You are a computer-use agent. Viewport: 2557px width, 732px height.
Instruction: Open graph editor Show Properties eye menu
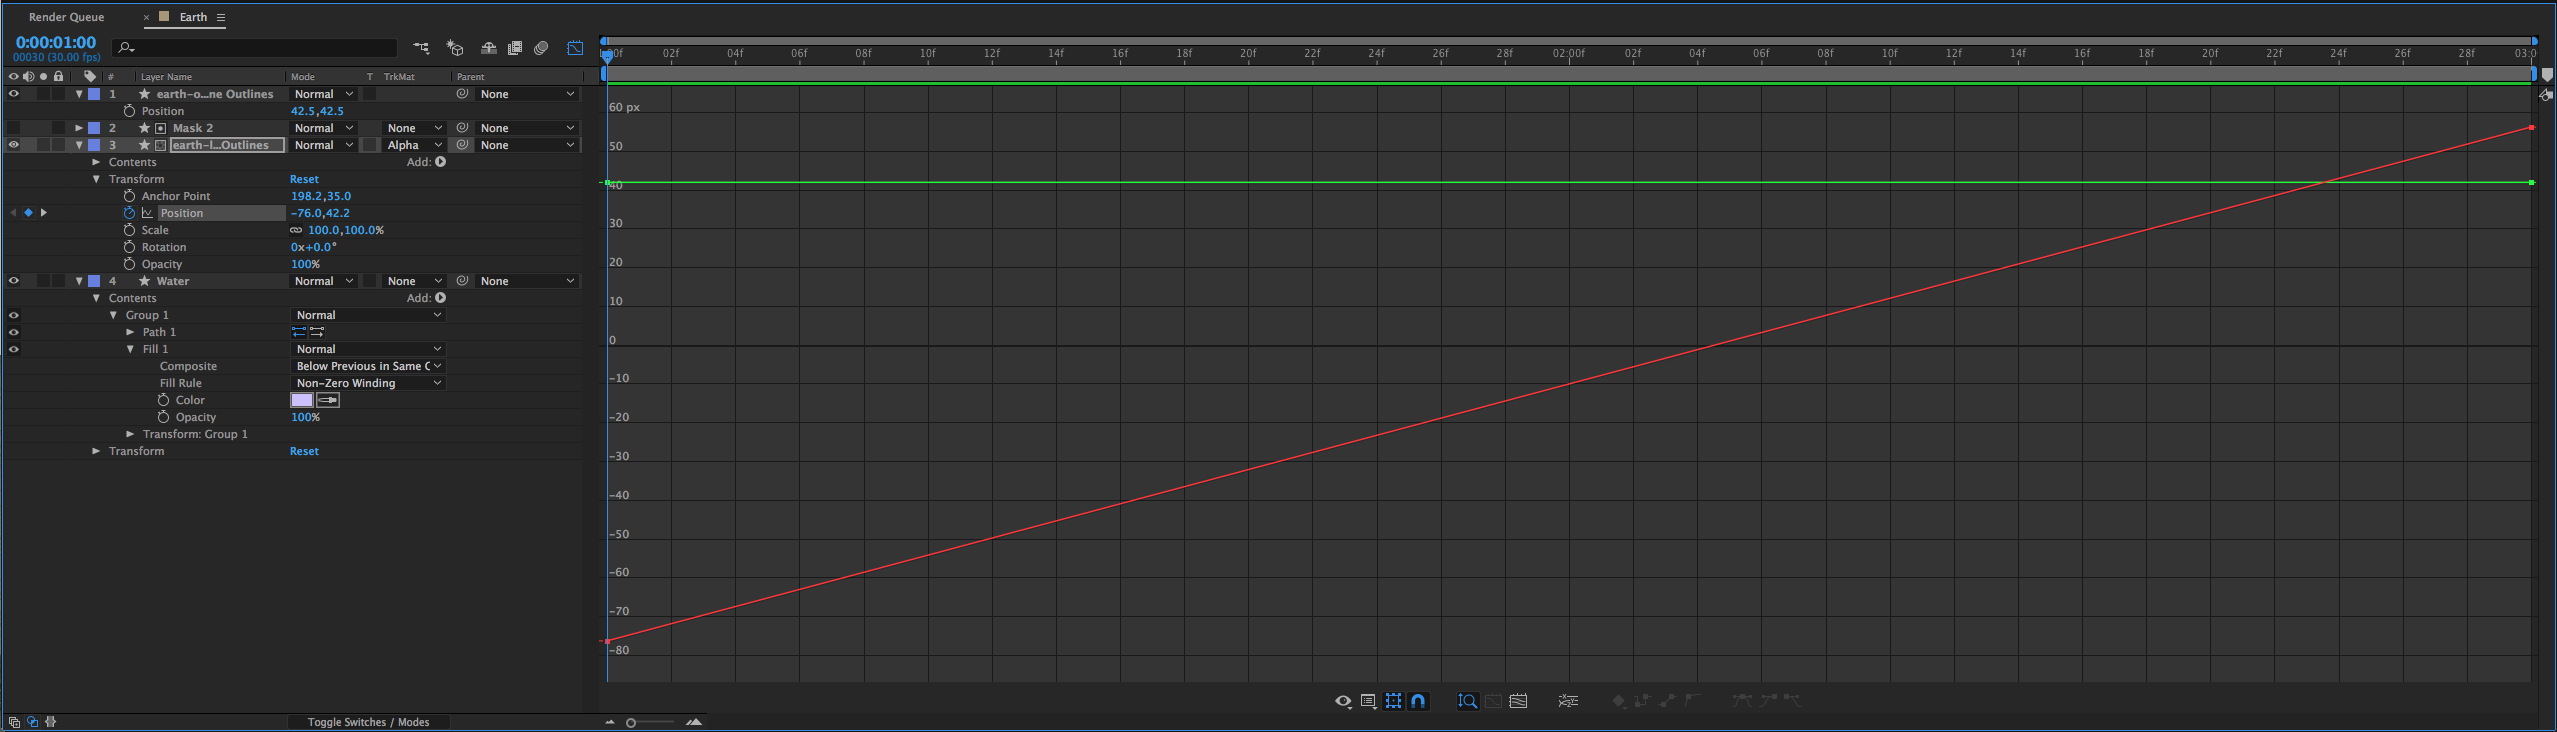tap(1343, 701)
